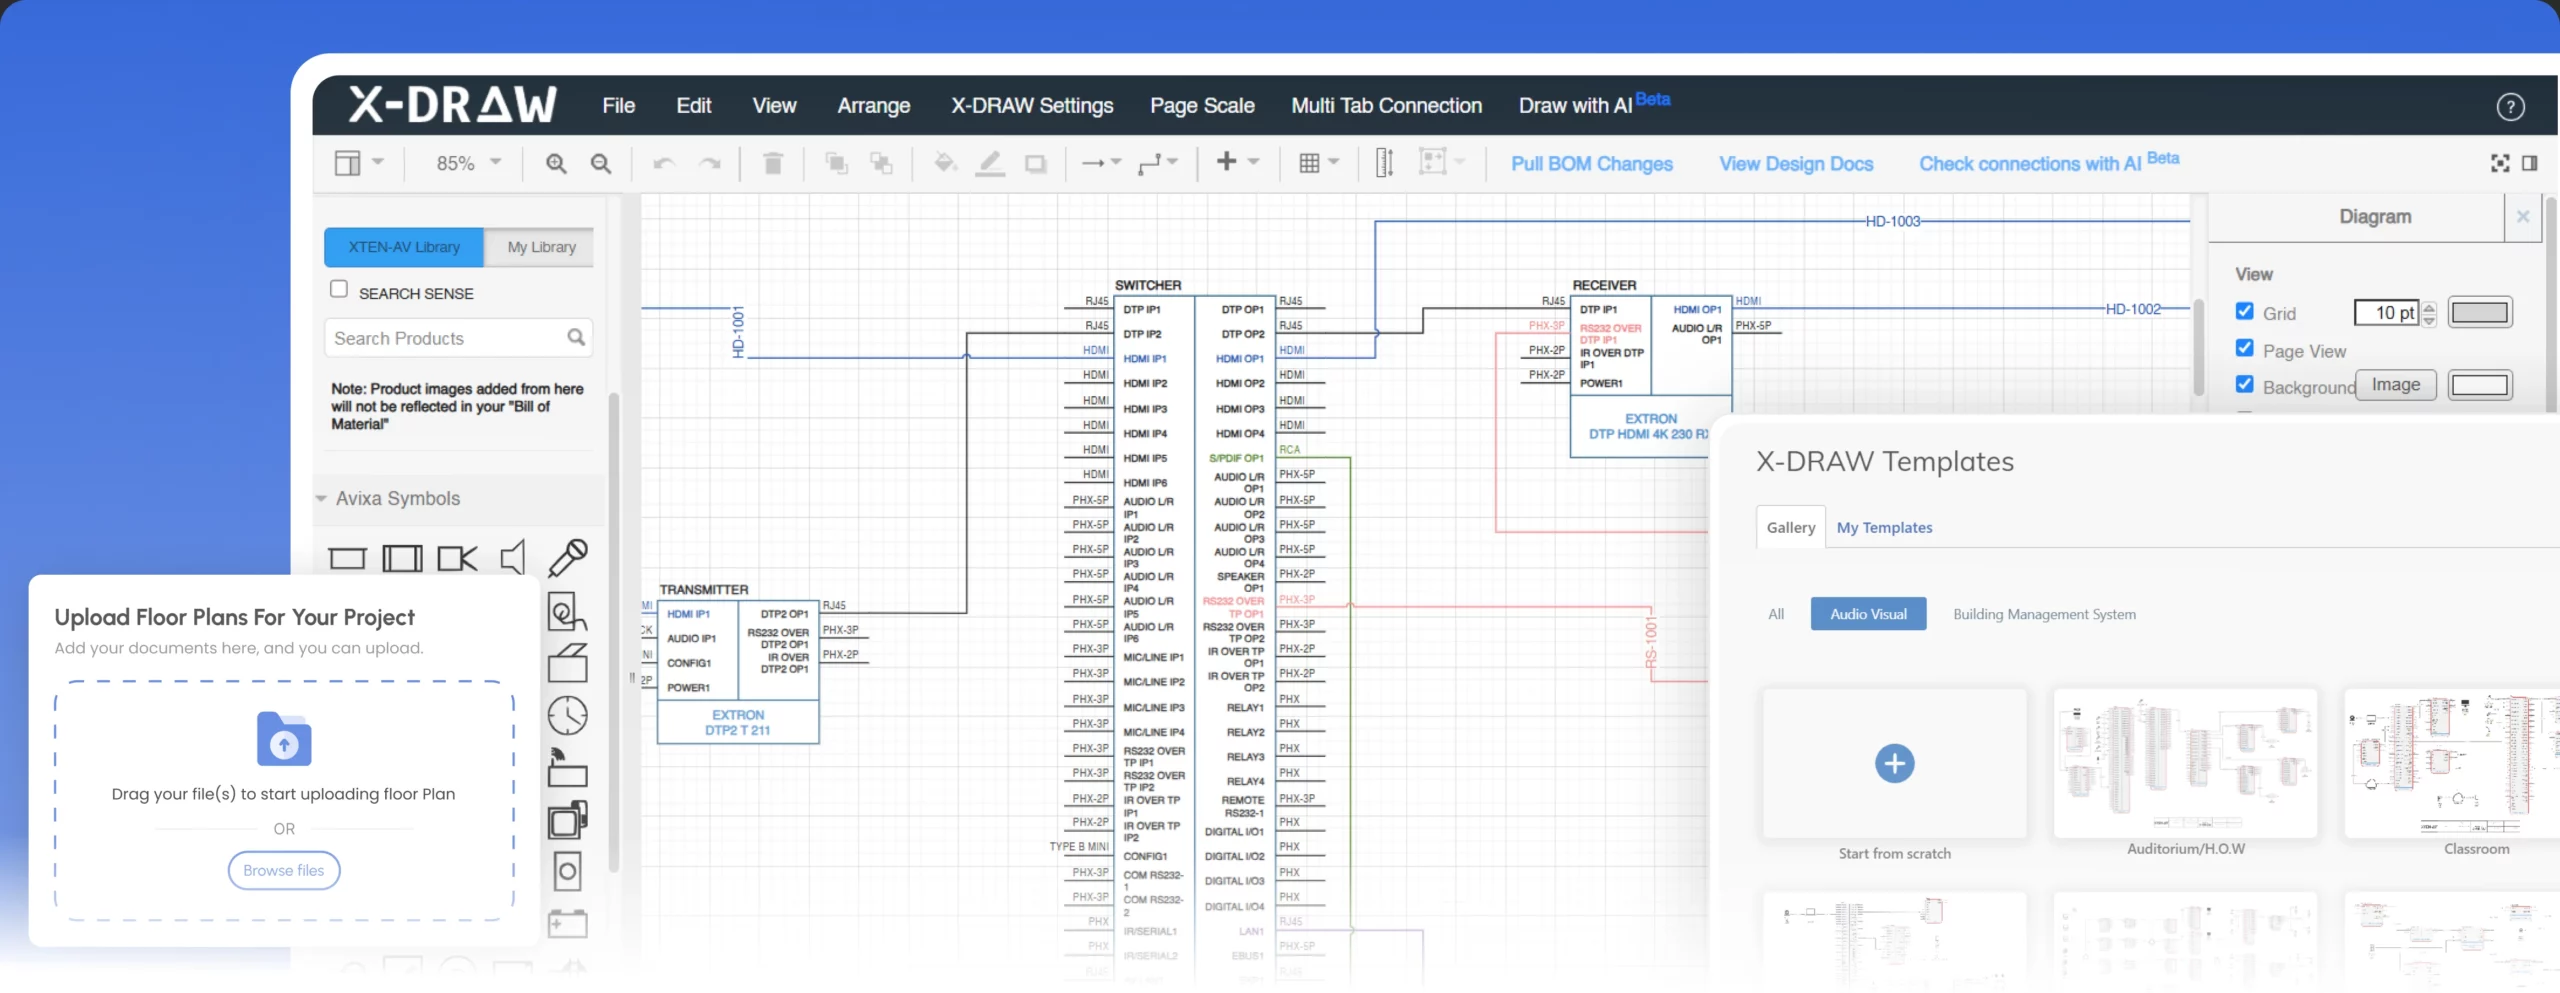The image size is (2560, 993).
Task: Toggle the format panel icon
Action: pyautogui.click(x=2530, y=163)
